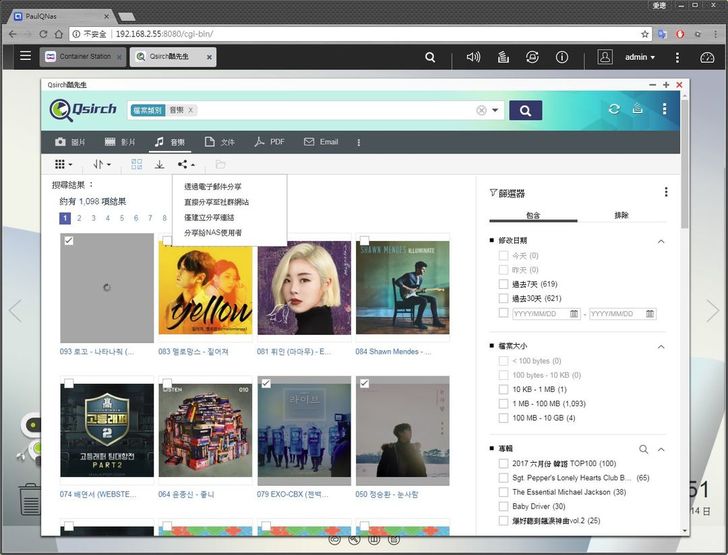
Task: Open the sort order dropdown
Action: point(101,164)
